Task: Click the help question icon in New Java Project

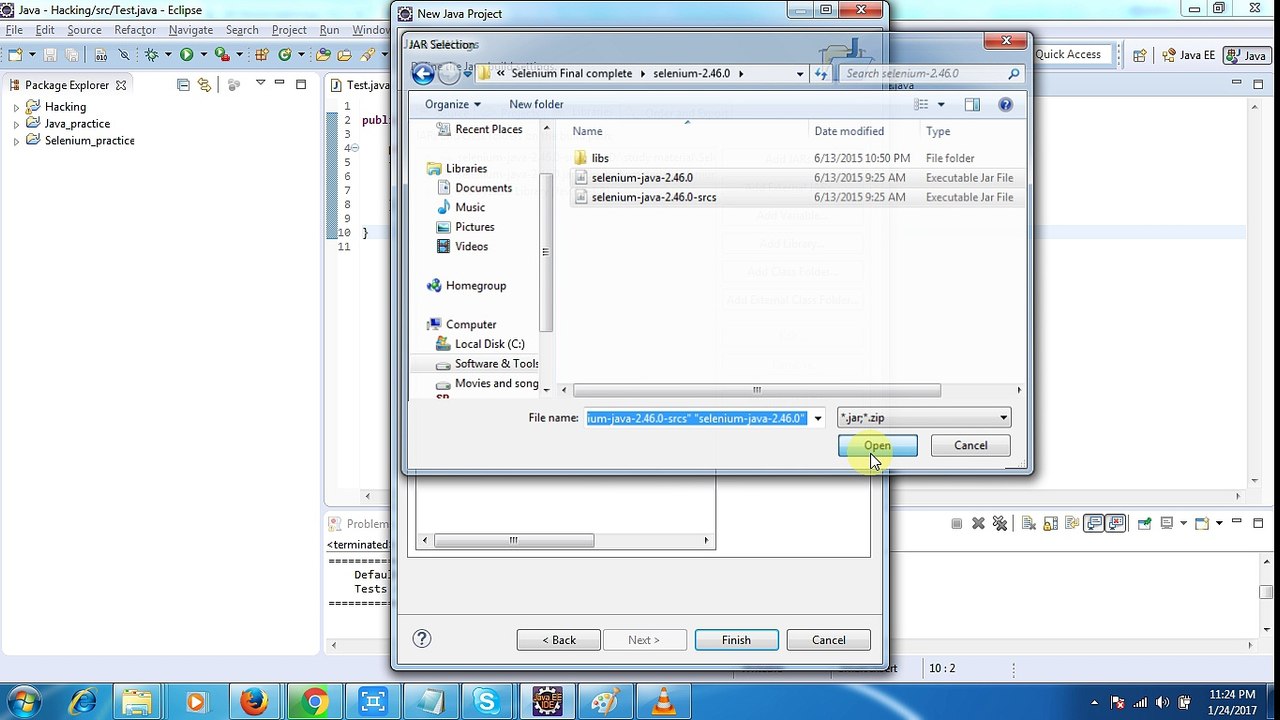Action: pyautogui.click(x=422, y=638)
